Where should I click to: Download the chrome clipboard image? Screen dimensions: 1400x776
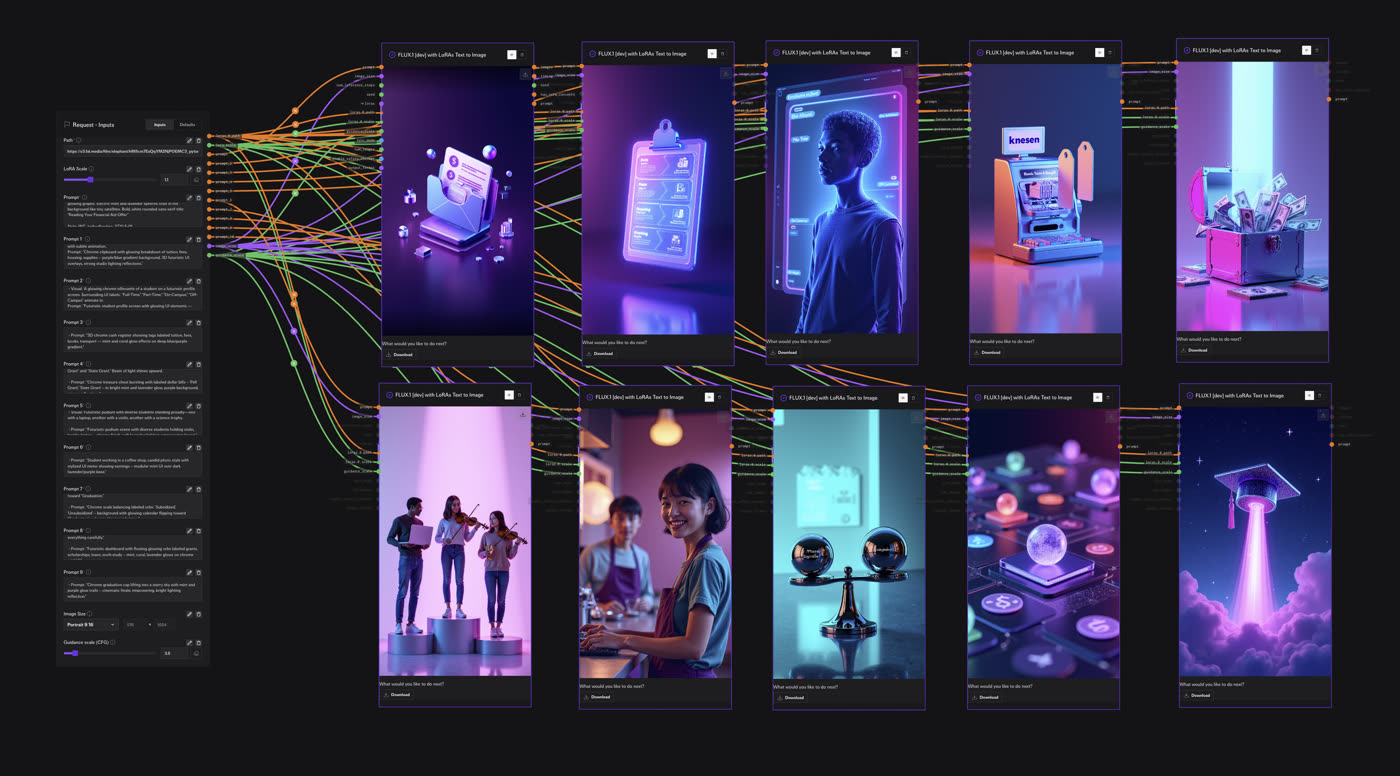tap(599, 353)
